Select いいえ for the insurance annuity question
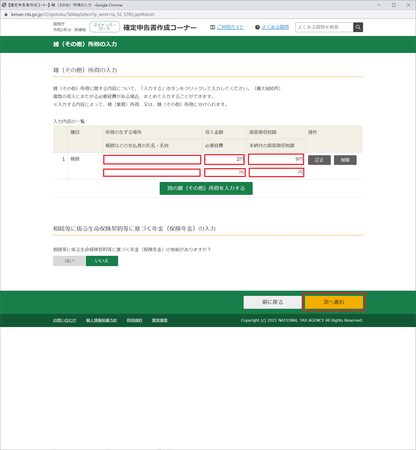The image size is (416, 450). tap(102, 261)
